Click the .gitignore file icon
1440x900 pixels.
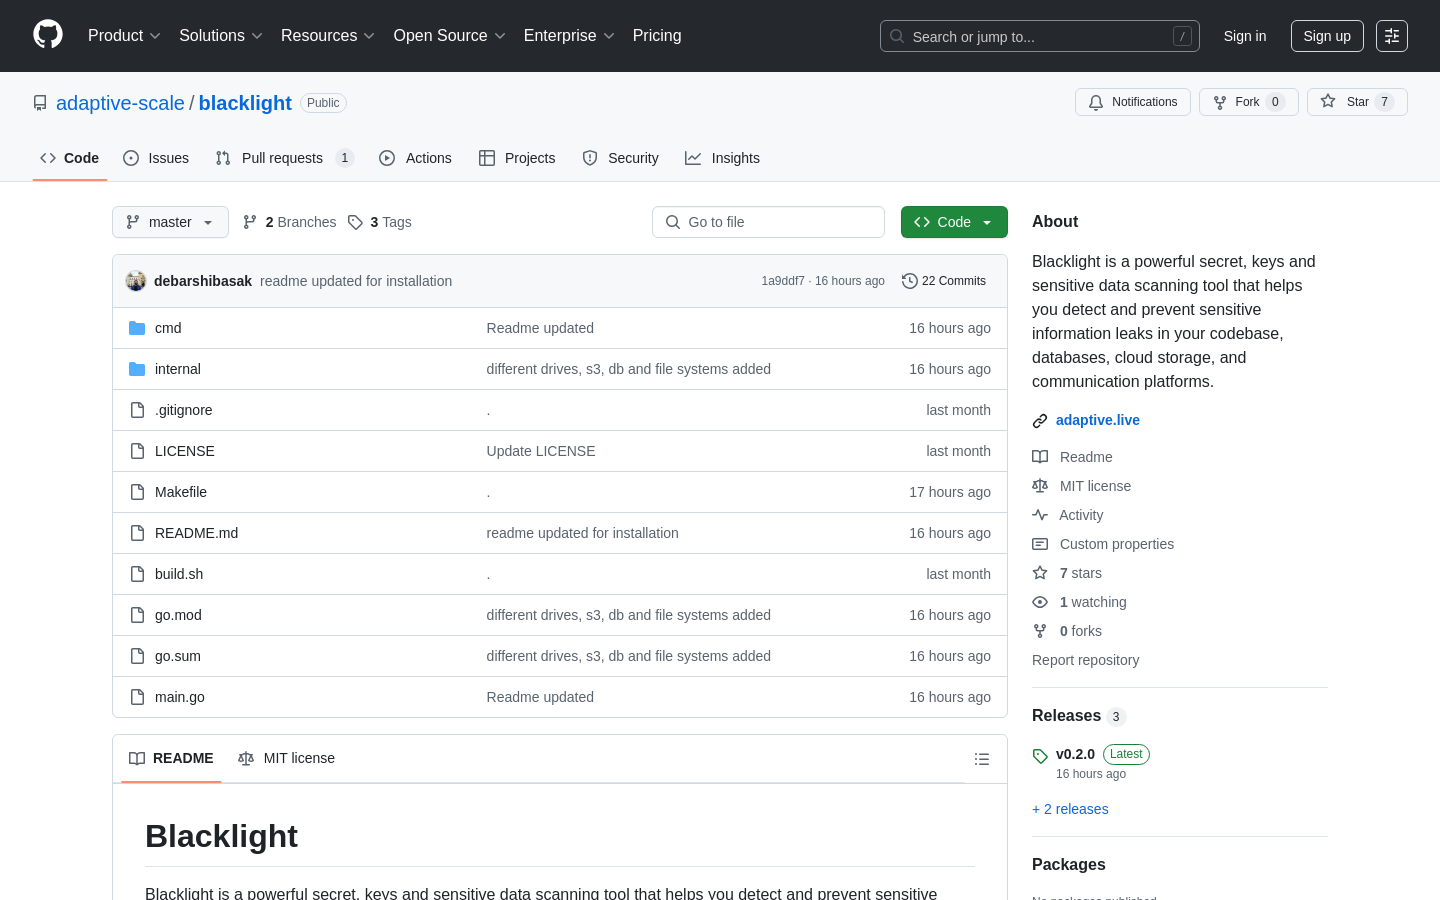tap(137, 410)
